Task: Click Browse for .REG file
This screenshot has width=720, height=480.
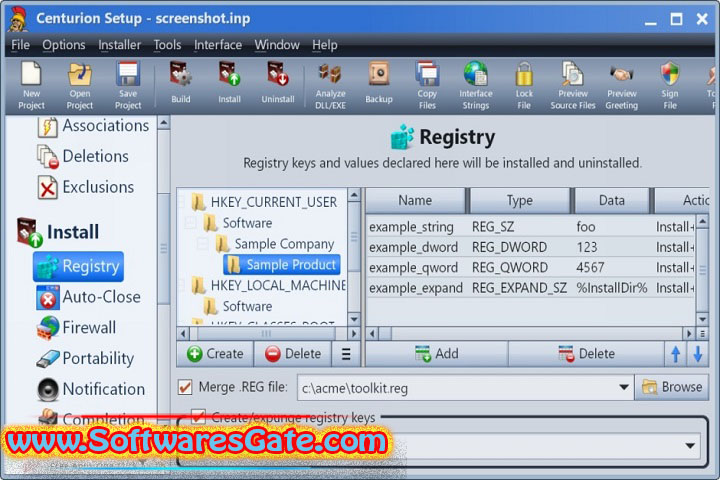Action: click(x=672, y=387)
